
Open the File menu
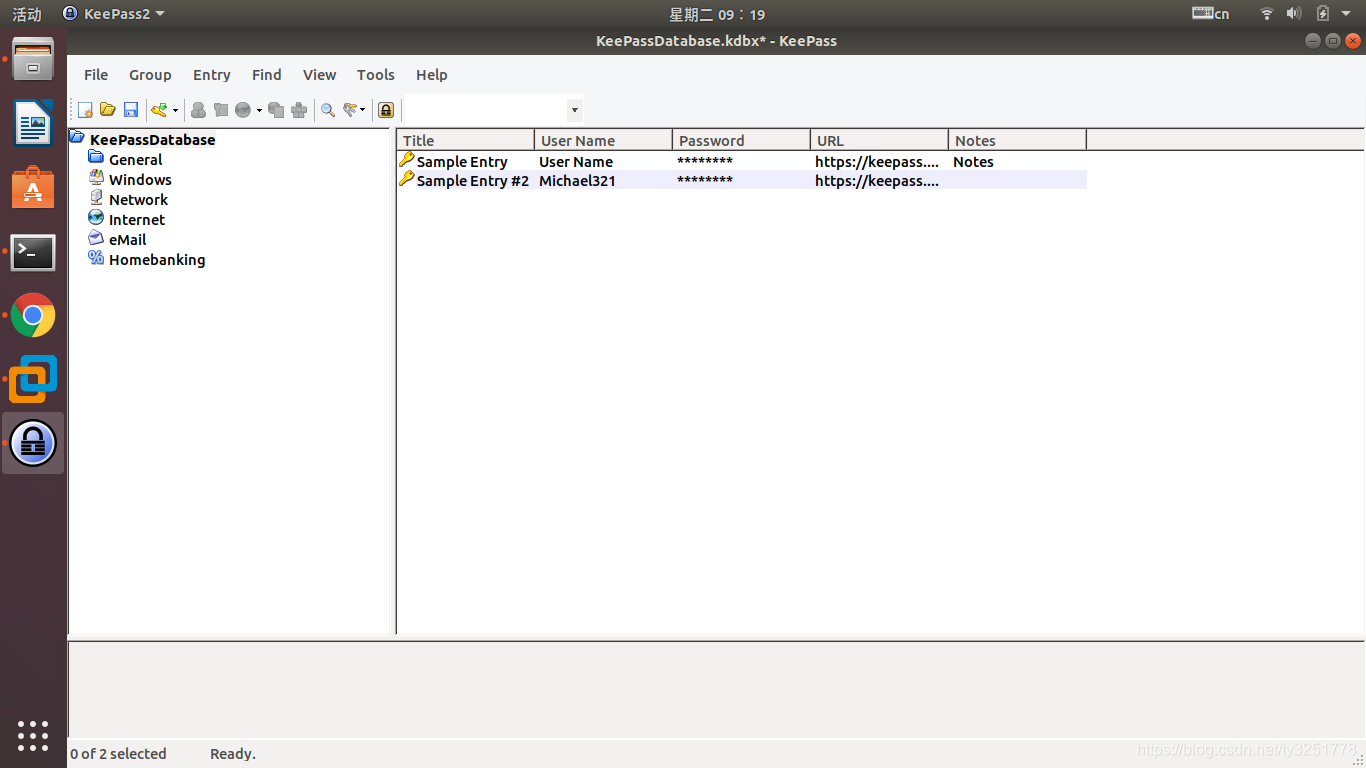point(96,75)
